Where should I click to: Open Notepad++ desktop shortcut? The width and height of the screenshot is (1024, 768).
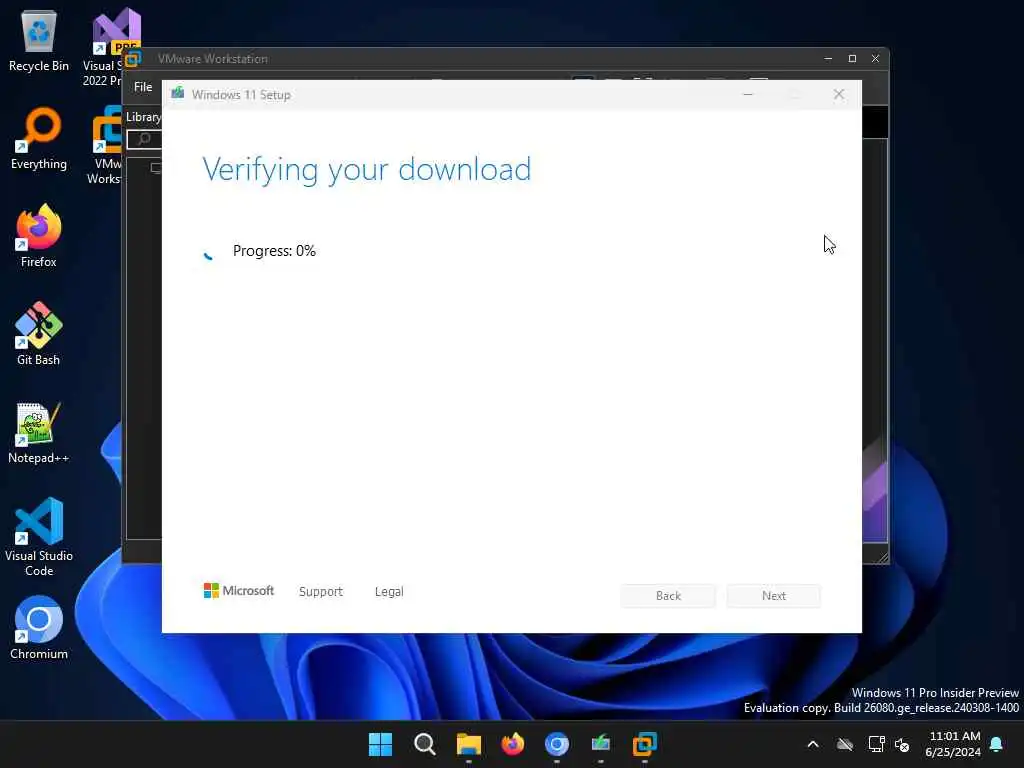pyautogui.click(x=39, y=432)
